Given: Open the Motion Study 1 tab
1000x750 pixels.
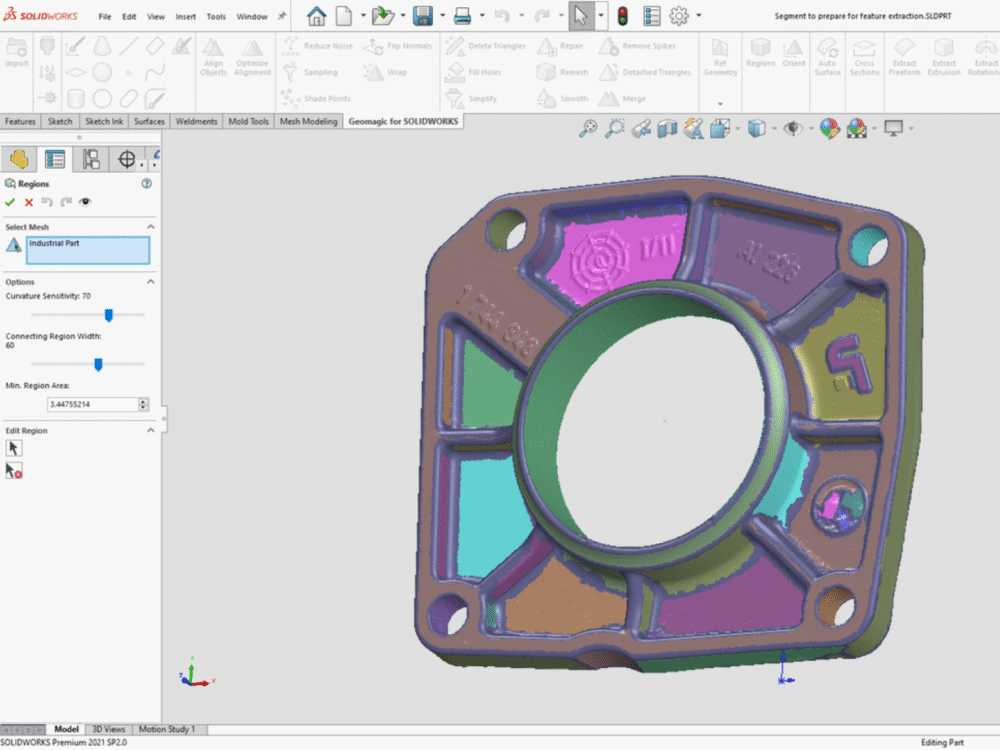Looking at the screenshot, I should click(x=166, y=729).
